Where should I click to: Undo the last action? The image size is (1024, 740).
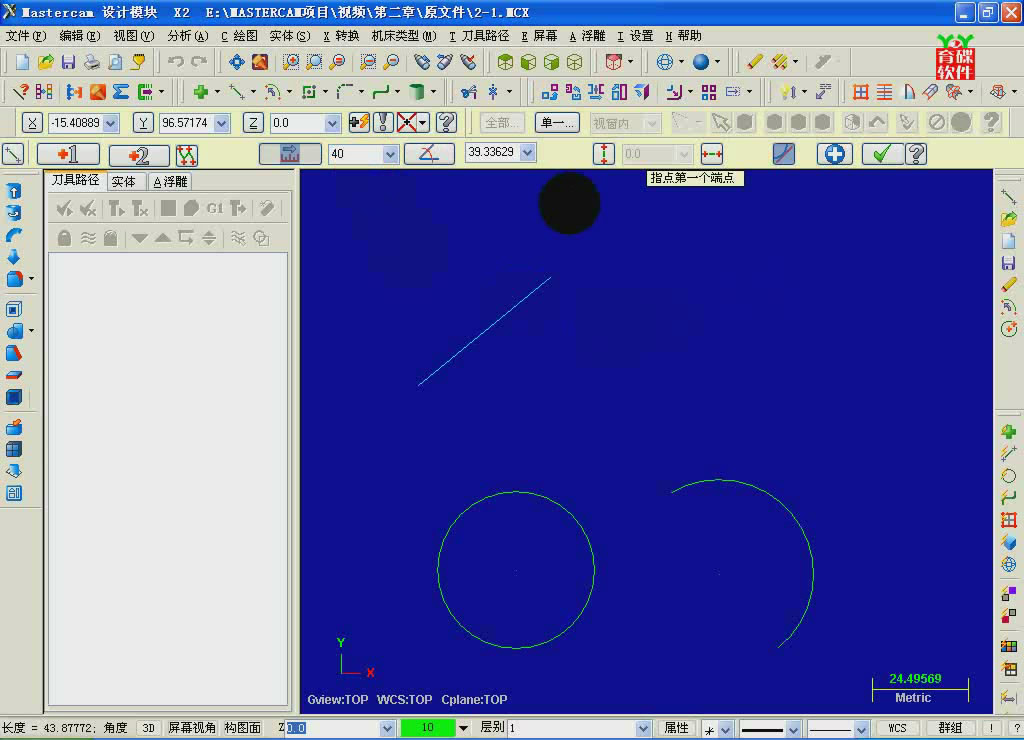tap(175, 62)
